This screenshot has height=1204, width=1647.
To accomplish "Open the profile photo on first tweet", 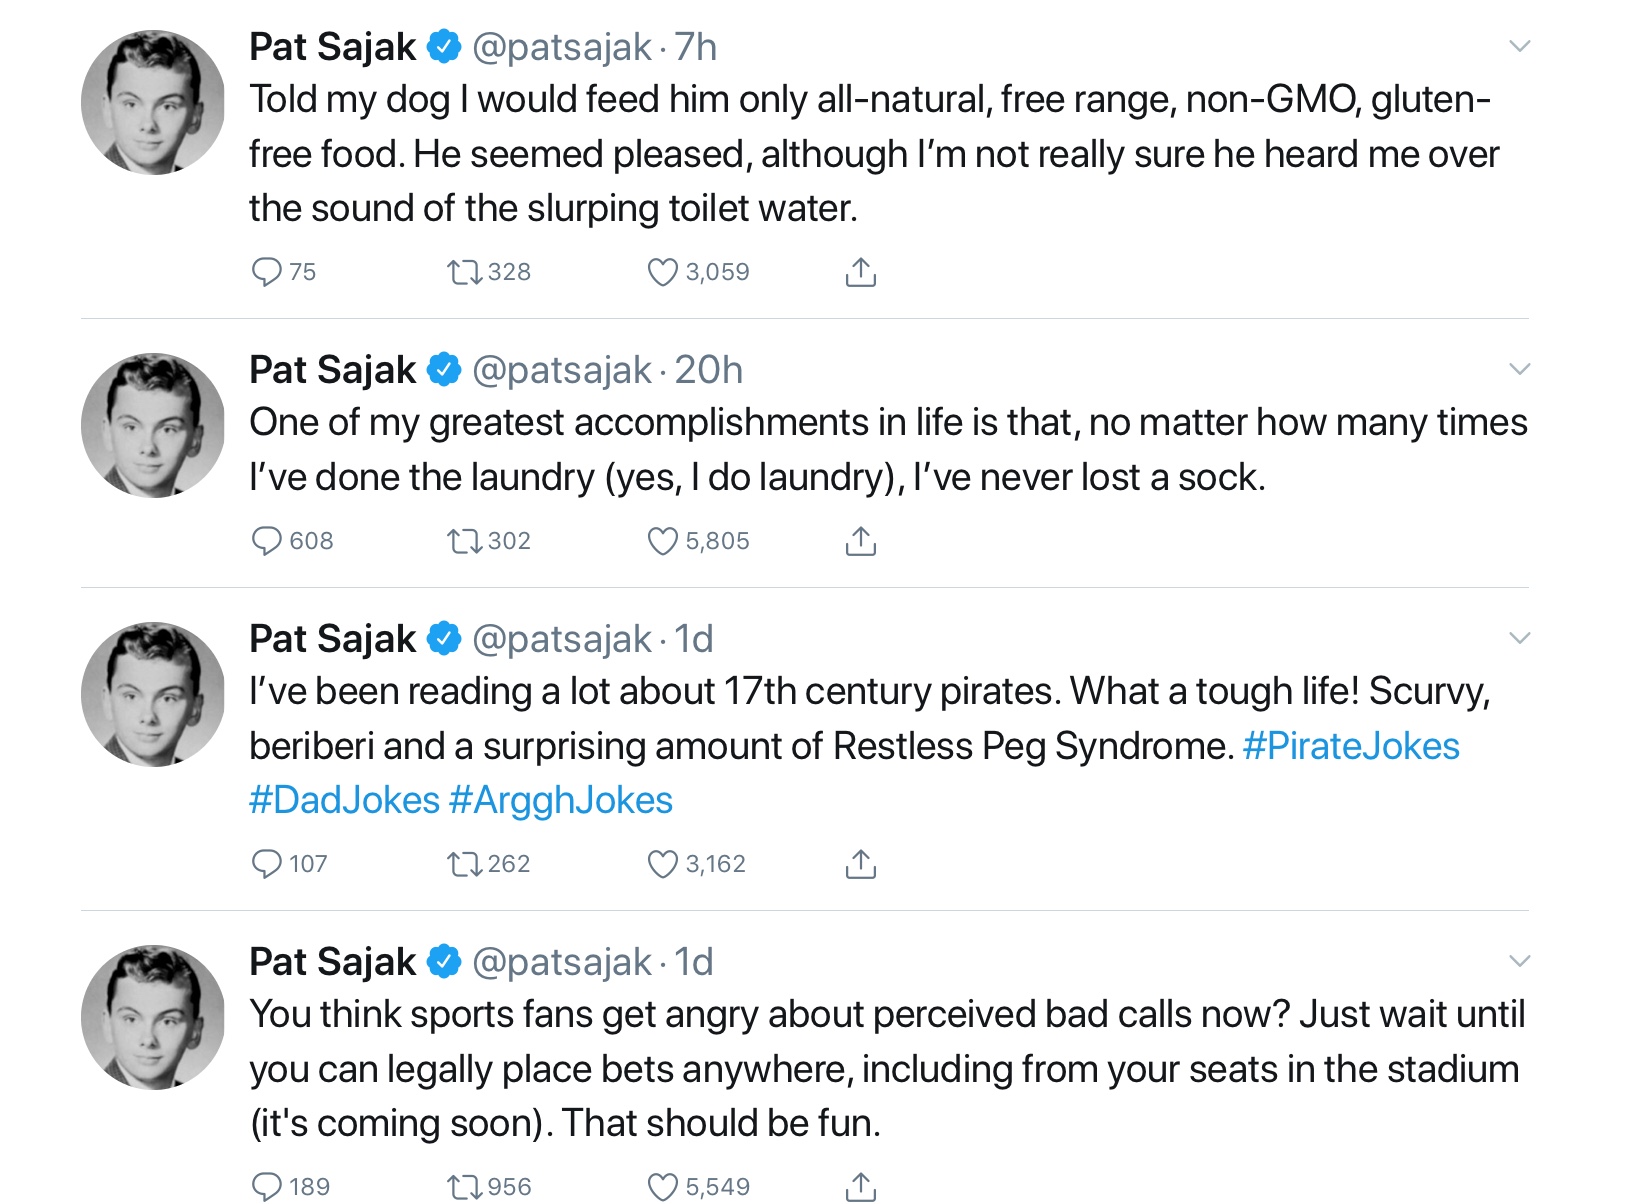I will 153,102.
